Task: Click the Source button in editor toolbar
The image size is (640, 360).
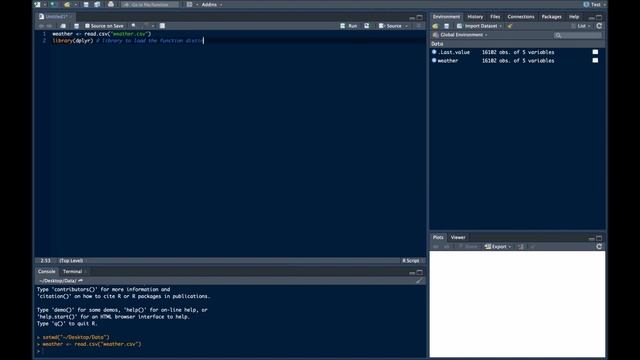Action: 391,26
